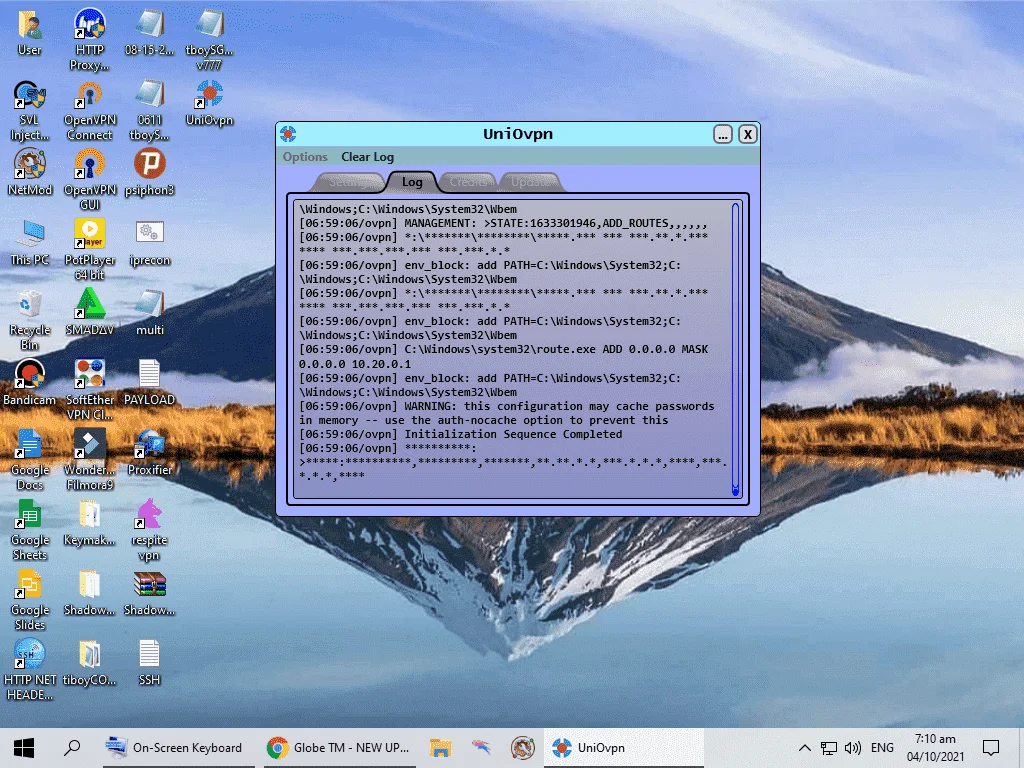Image resolution: width=1024 pixels, height=768 pixels.
Task: Open volume control tray icon
Action: click(x=852, y=748)
